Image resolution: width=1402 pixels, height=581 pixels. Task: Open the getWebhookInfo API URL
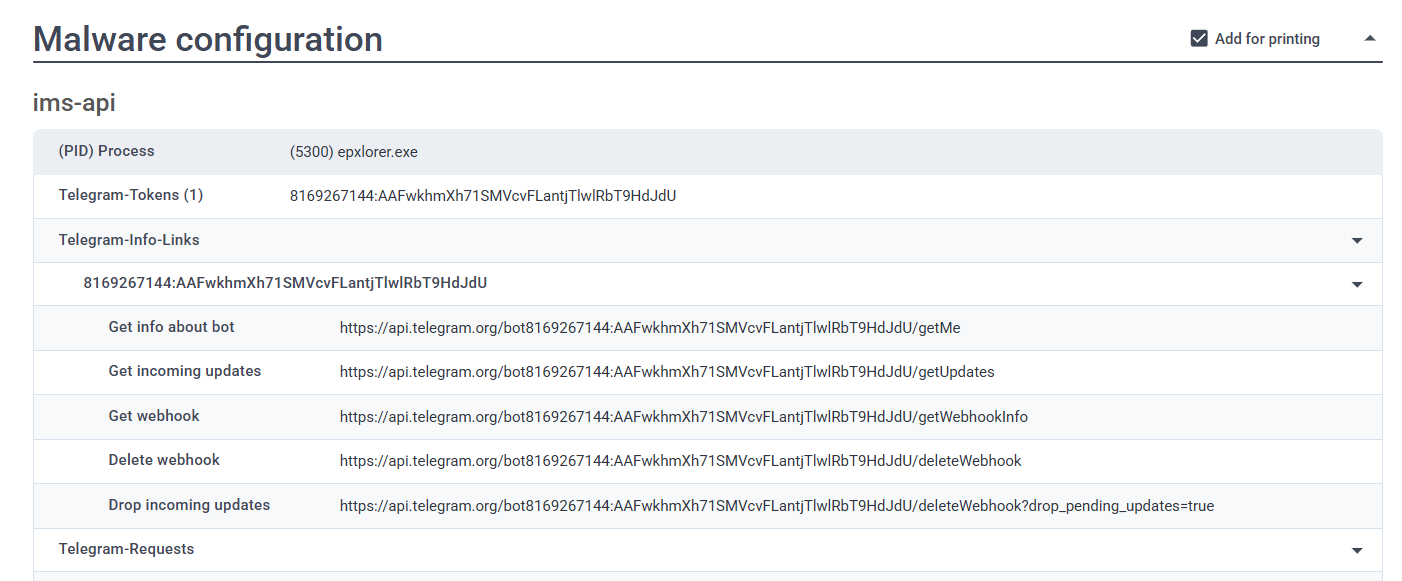point(684,417)
